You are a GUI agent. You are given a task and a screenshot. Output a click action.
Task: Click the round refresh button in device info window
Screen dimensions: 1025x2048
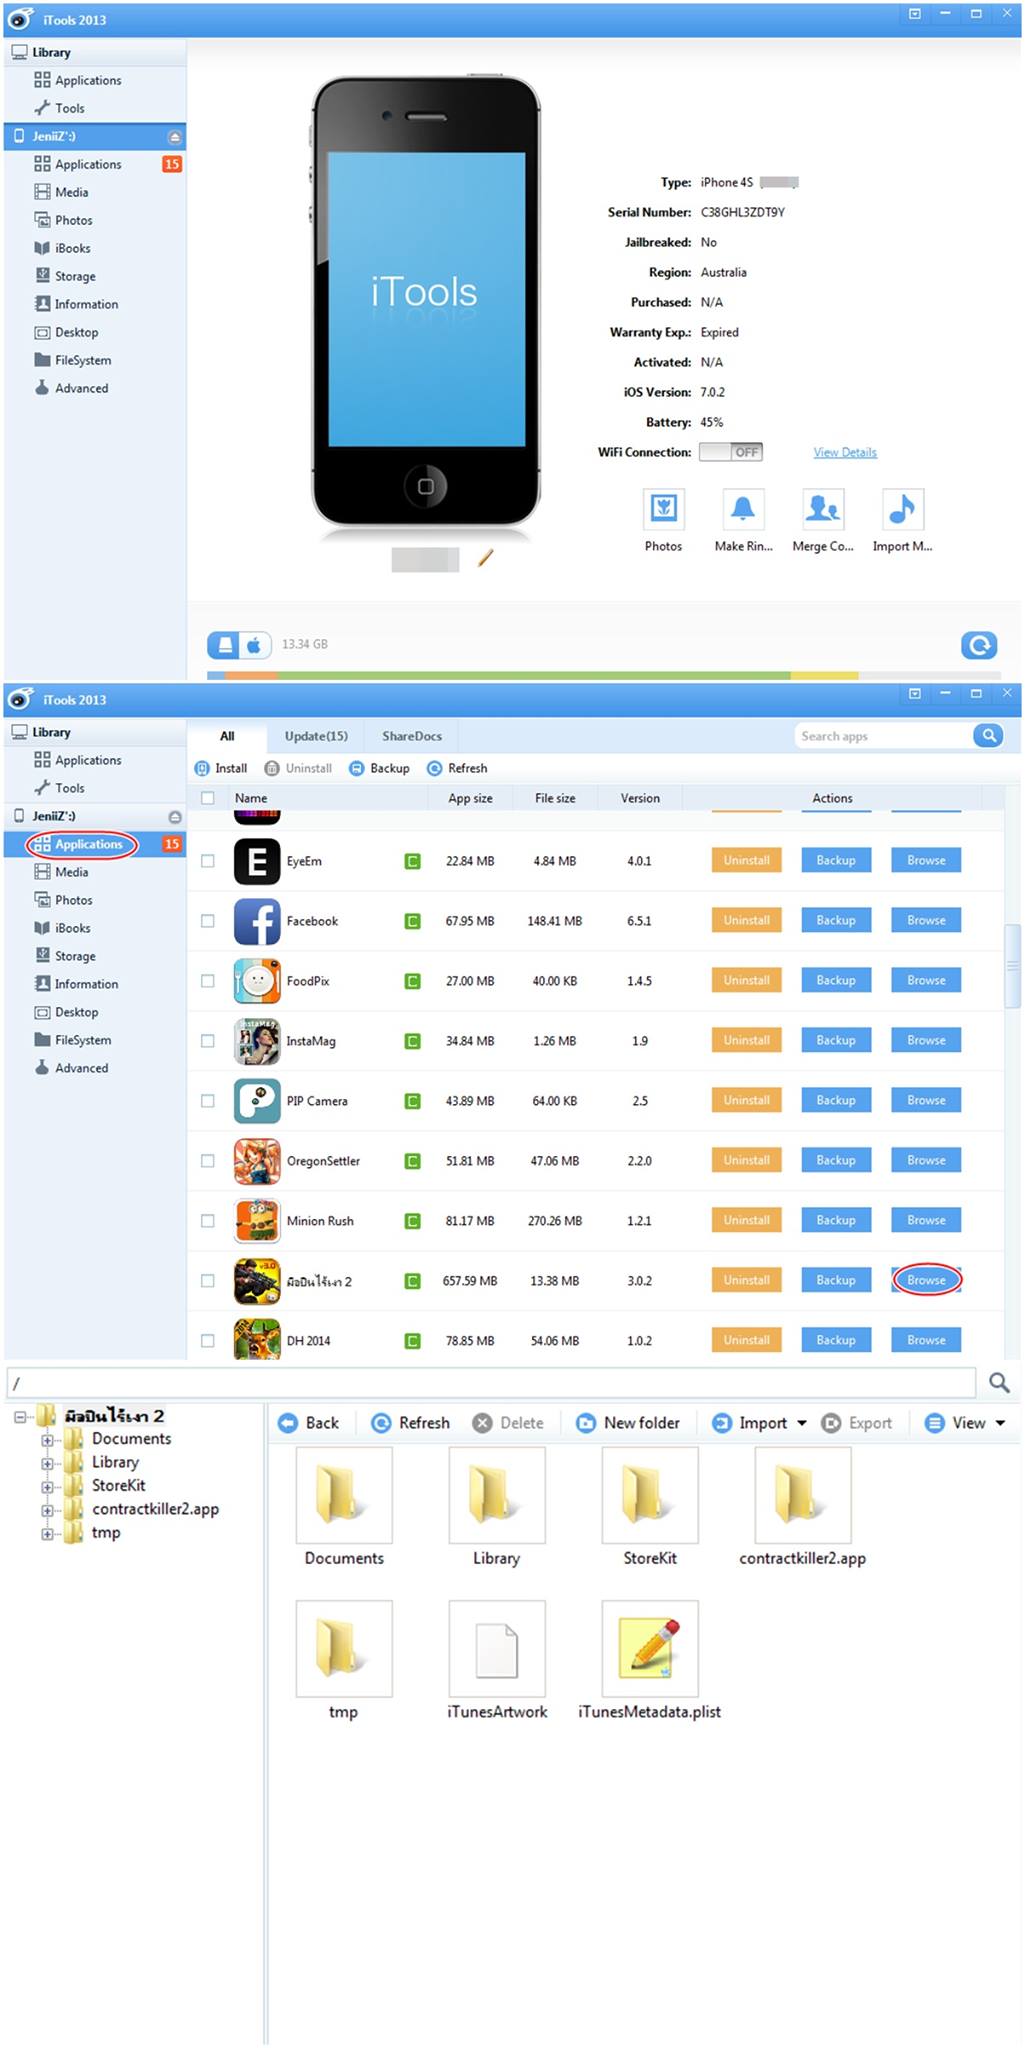tap(979, 645)
